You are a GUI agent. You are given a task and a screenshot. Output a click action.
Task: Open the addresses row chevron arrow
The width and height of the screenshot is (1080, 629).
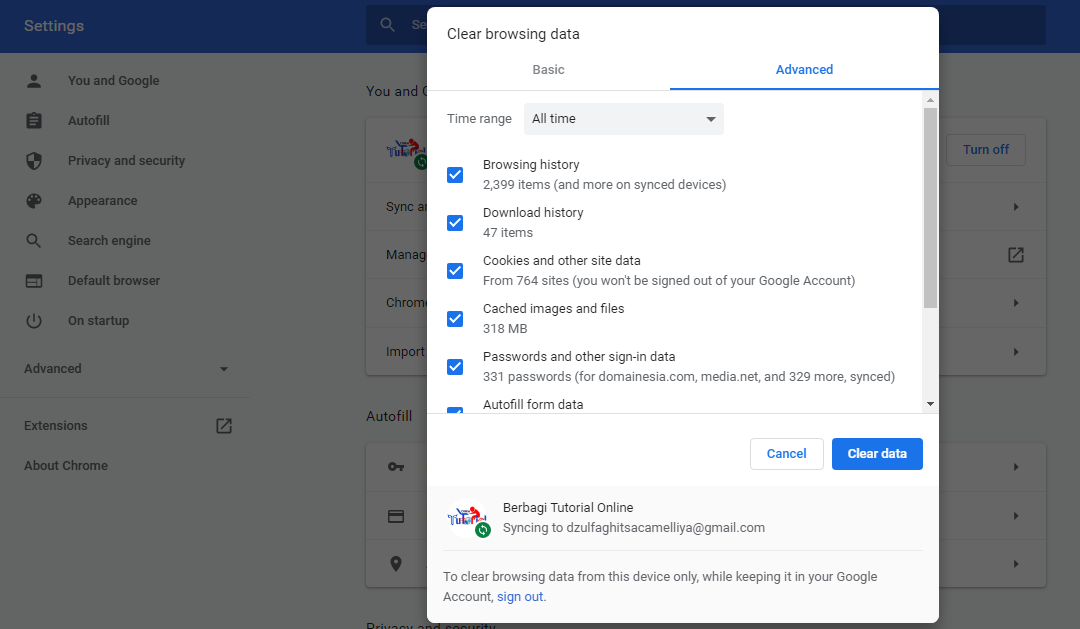click(1016, 564)
